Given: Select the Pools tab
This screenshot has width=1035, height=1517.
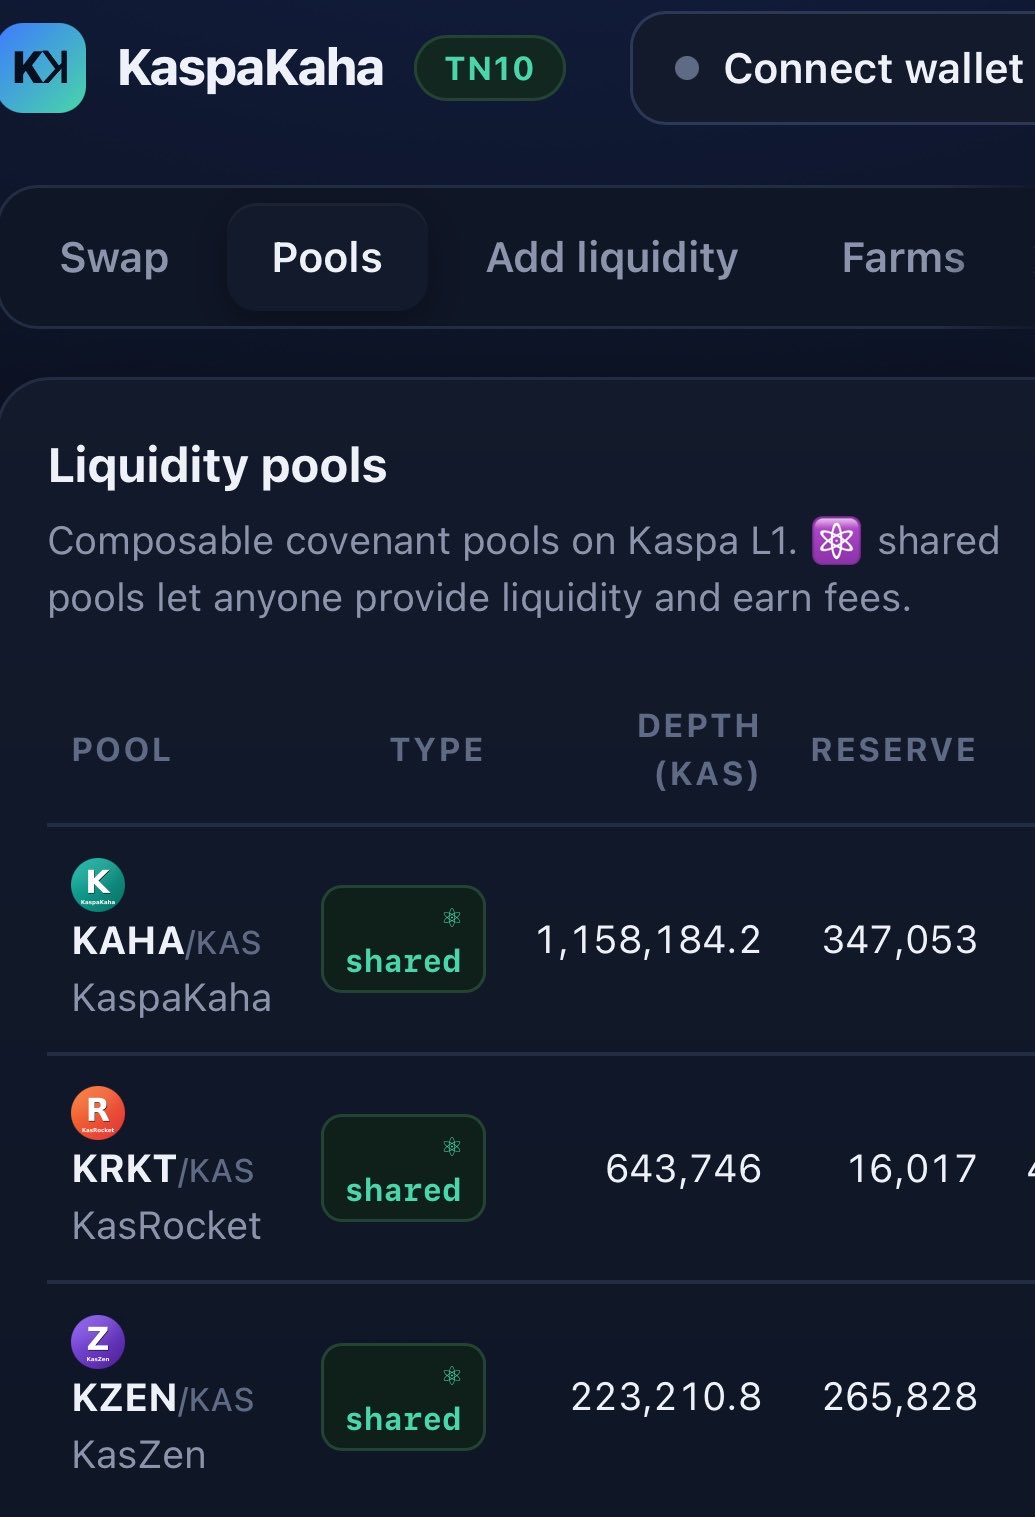Looking at the screenshot, I should [x=327, y=258].
